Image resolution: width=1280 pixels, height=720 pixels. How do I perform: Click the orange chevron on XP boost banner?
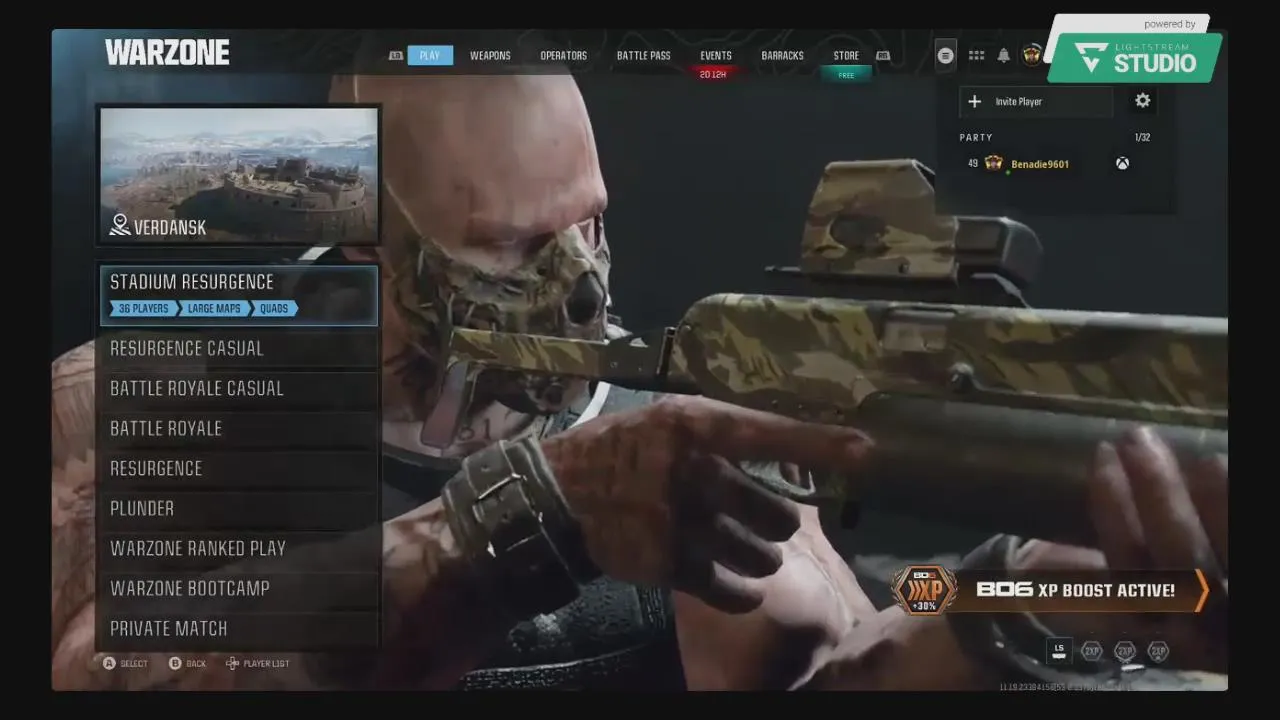tap(1201, 590)
